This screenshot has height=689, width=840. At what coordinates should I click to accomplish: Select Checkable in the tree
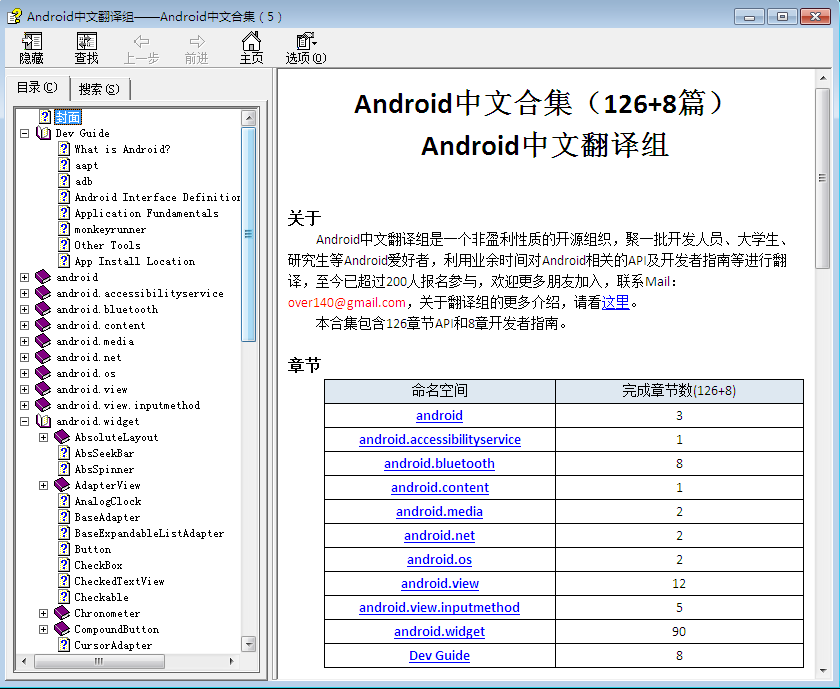pyautogui.click(x=101, y=597)
